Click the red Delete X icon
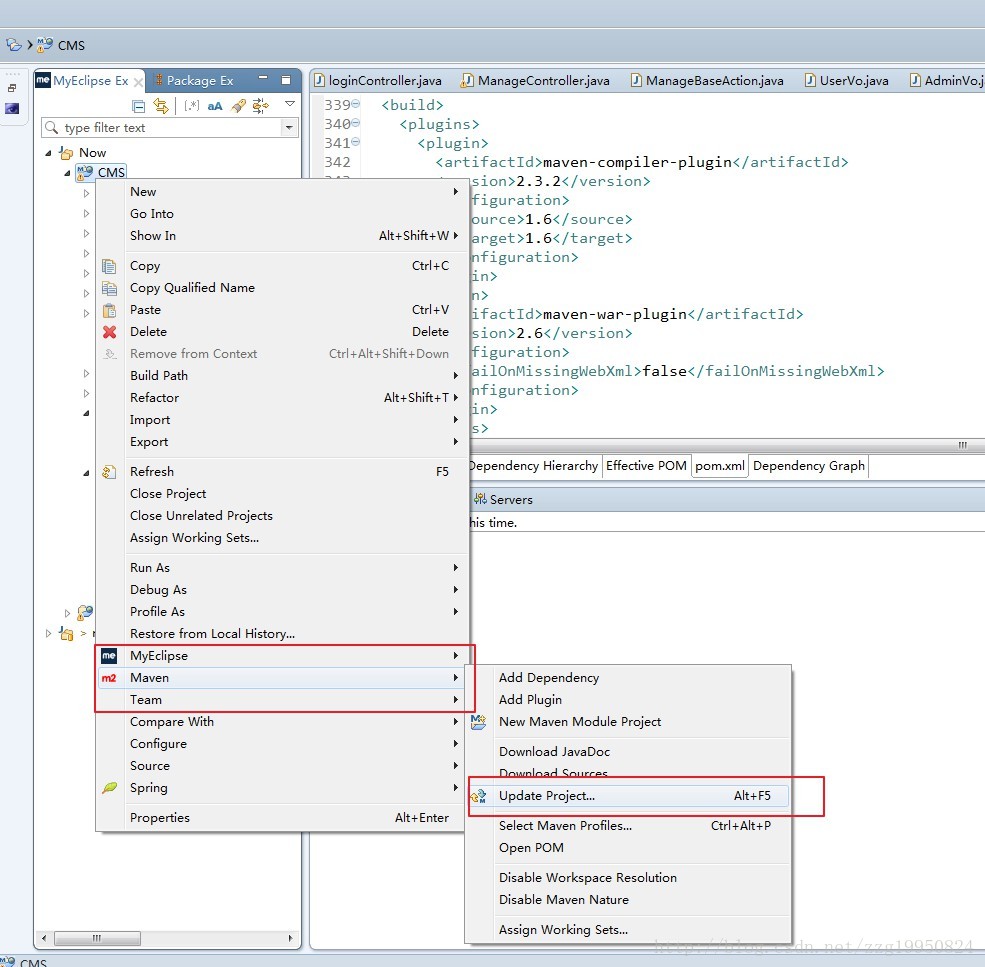The image size is (985, 967). 109,332
